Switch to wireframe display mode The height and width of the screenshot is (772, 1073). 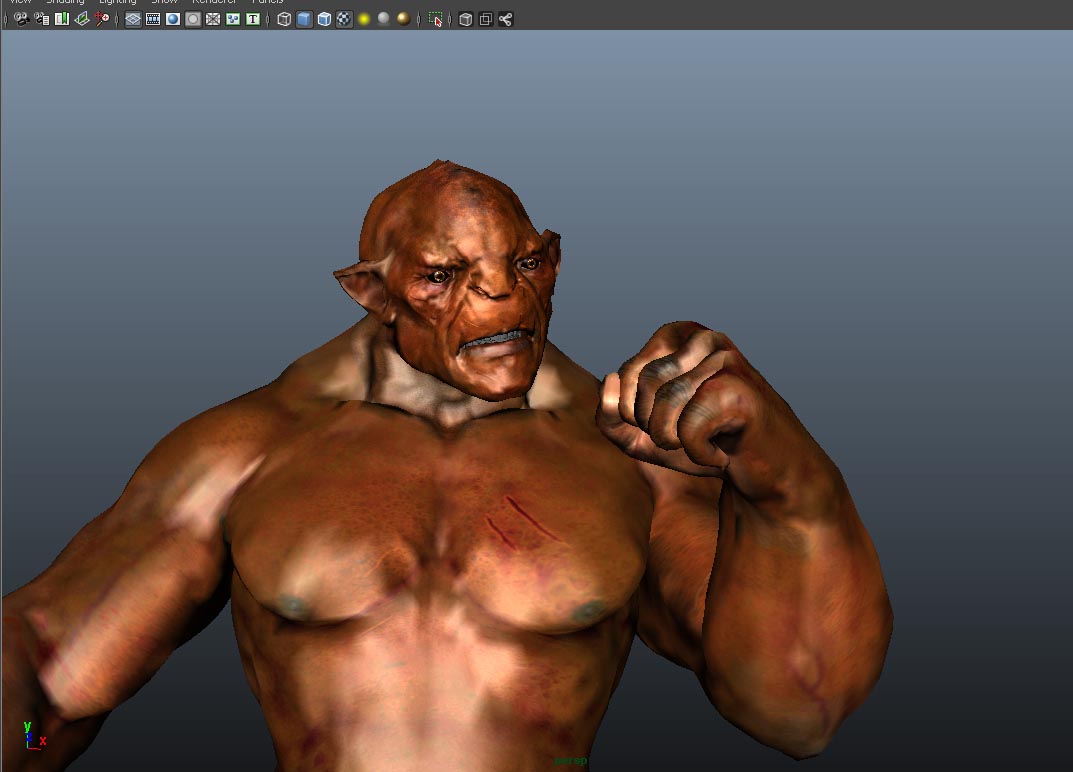(284, 19)
